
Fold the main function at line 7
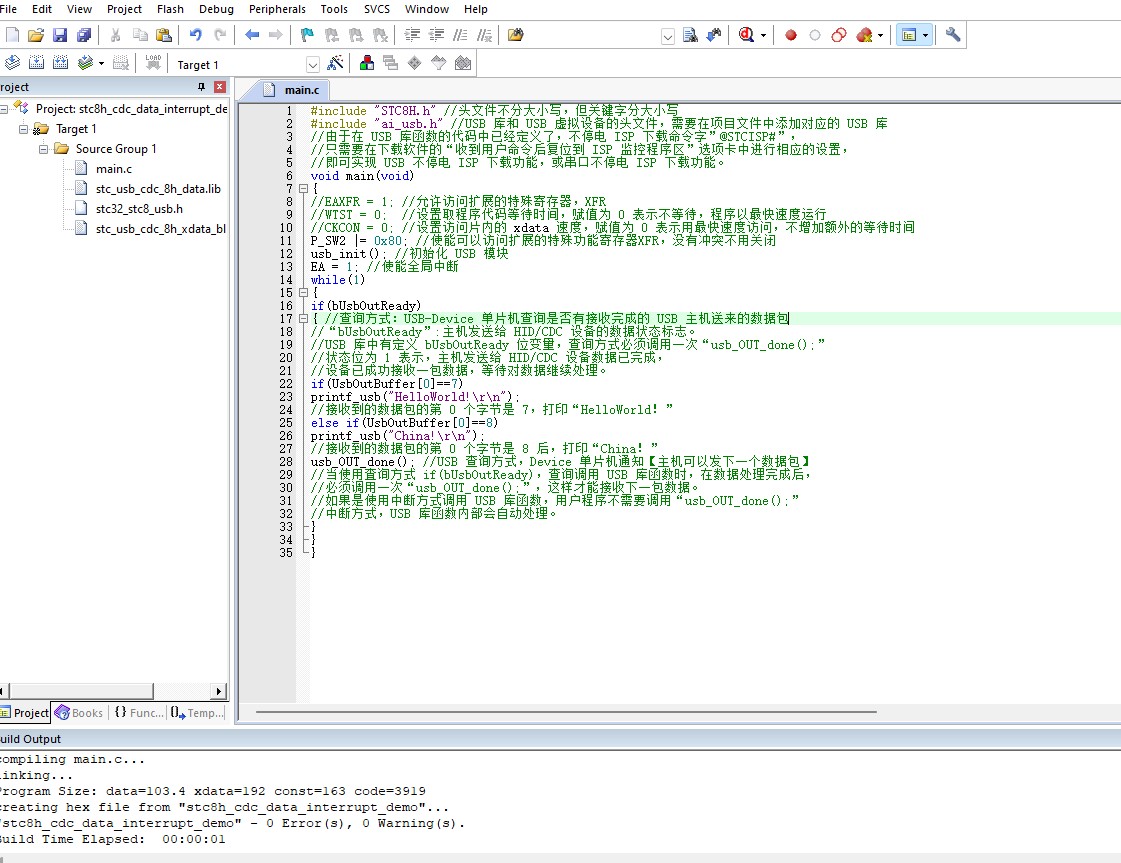pyautogui.click(x=304, y=189)
